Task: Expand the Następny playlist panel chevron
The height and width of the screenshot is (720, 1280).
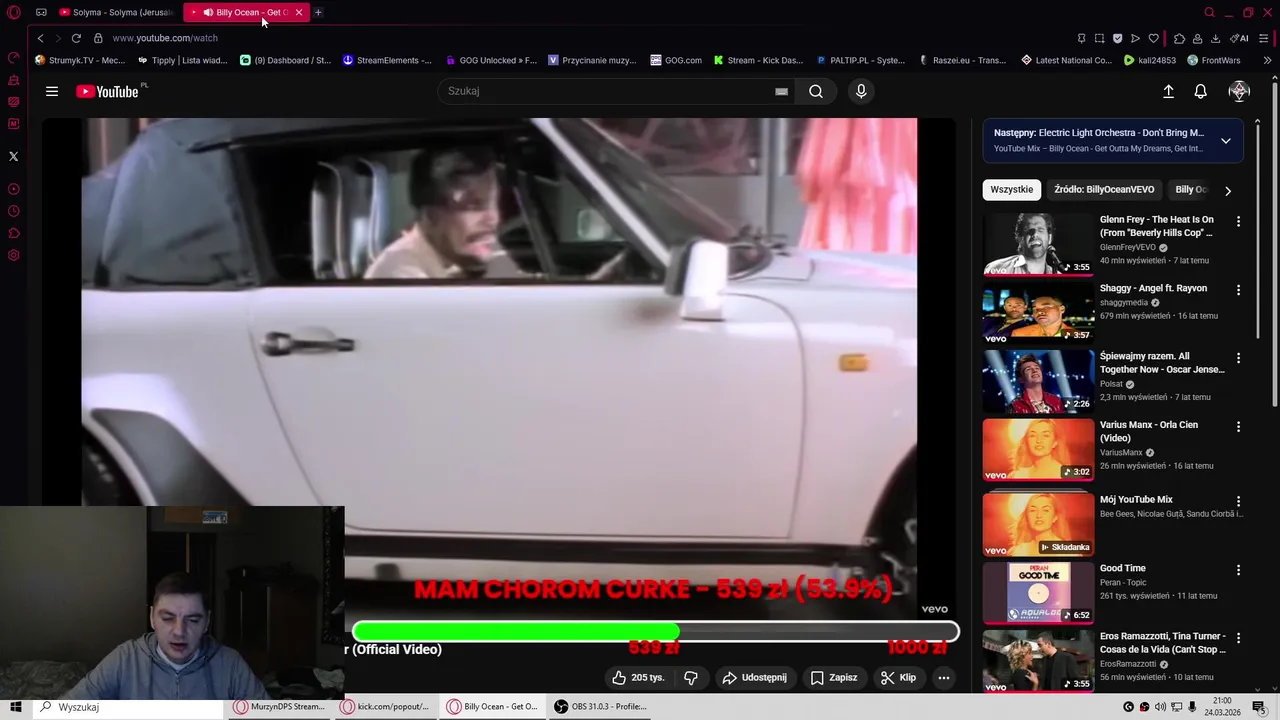Action: click(1226, 141)
